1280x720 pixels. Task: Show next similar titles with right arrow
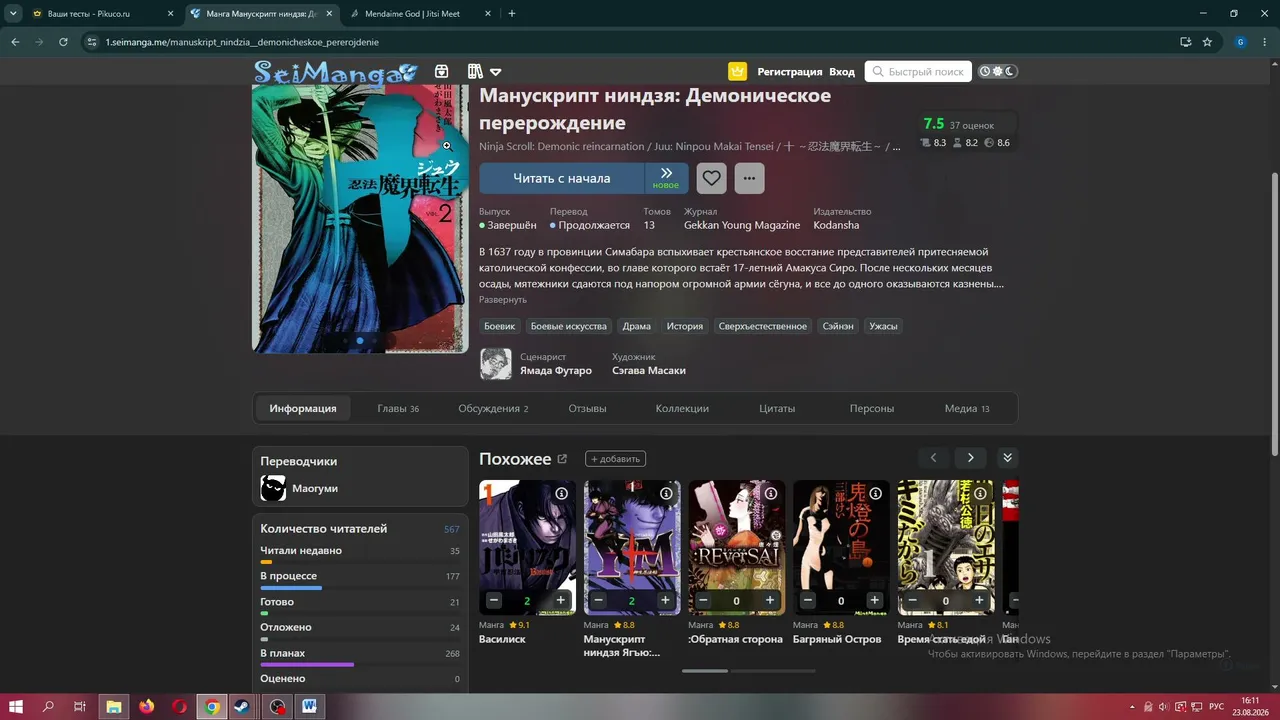pos(970,458)
